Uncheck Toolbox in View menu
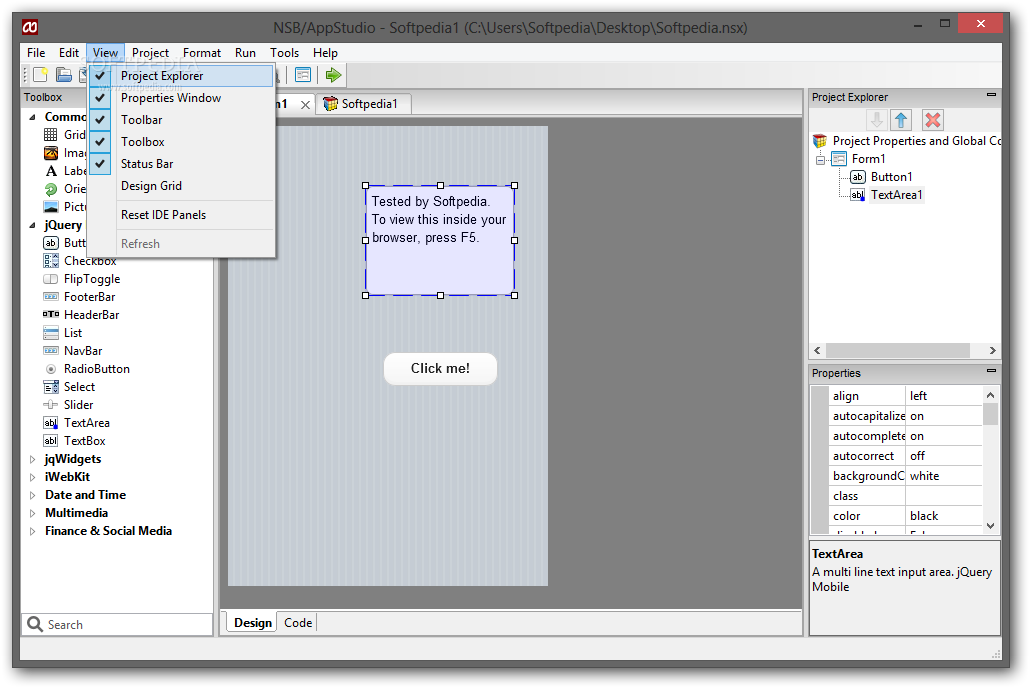Image resolution: width=1030 pixels, height=688 pixels. 181,142
